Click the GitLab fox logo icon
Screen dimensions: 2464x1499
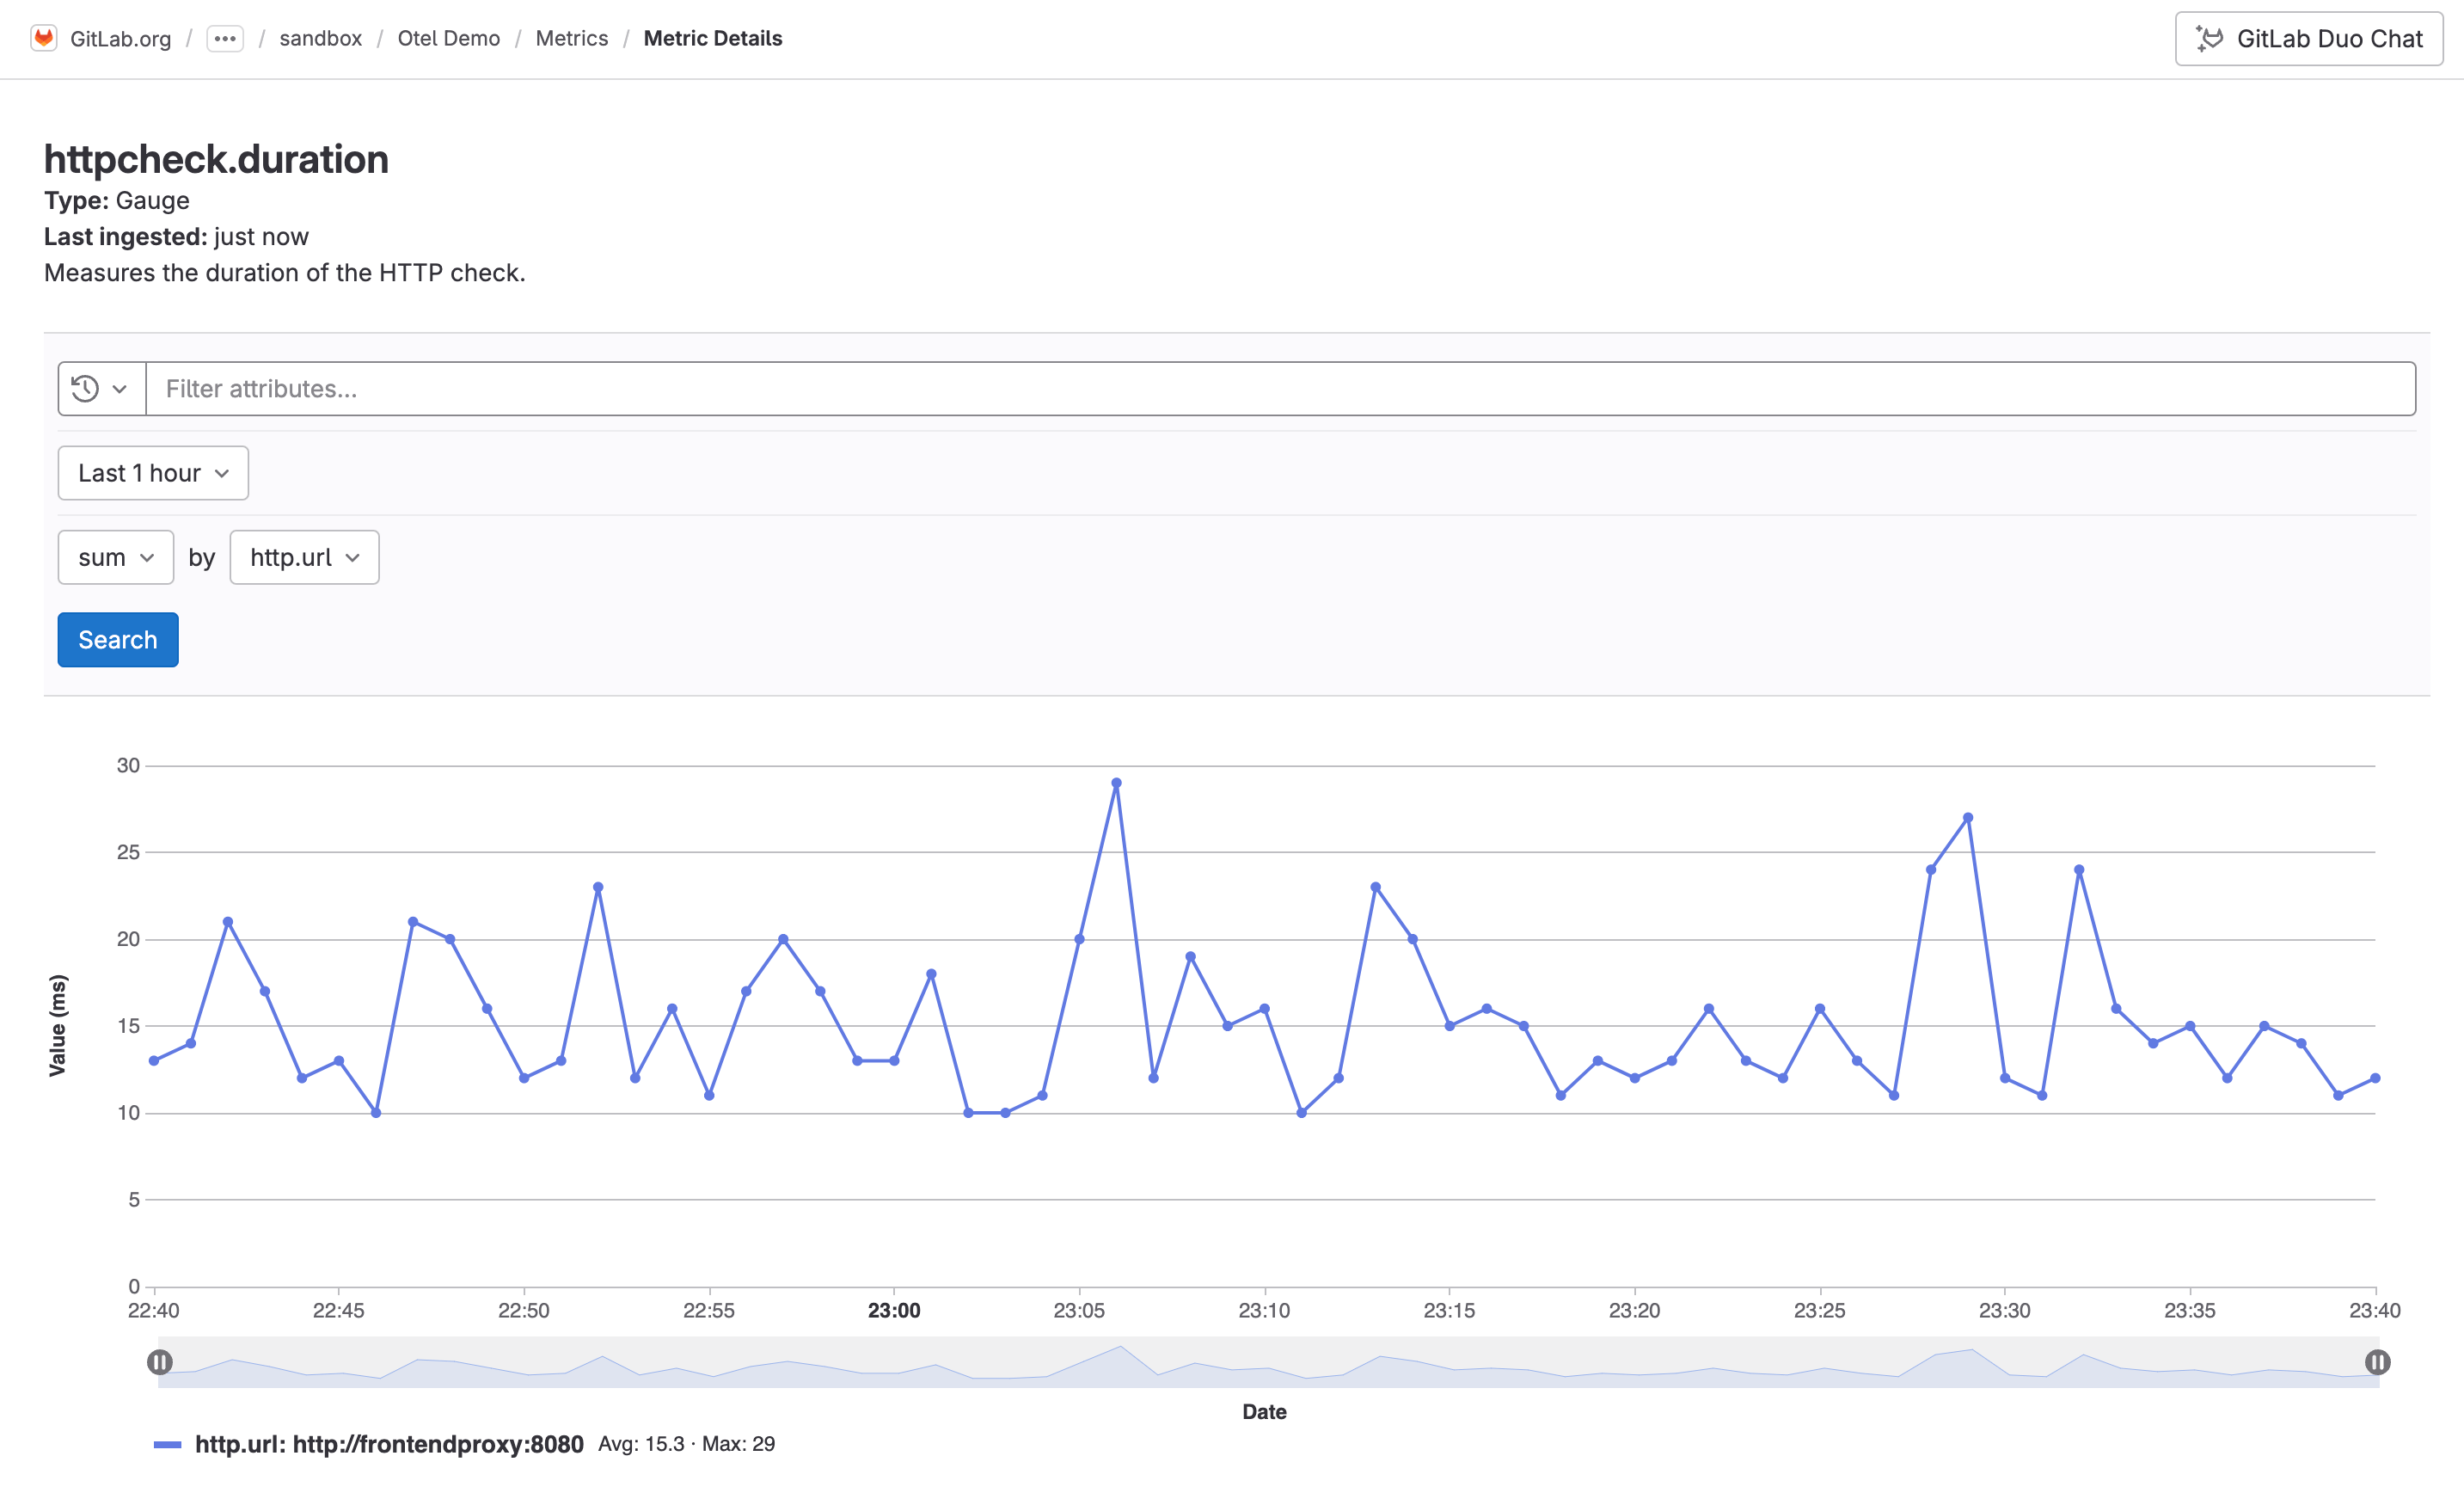[x=44, y=38]
